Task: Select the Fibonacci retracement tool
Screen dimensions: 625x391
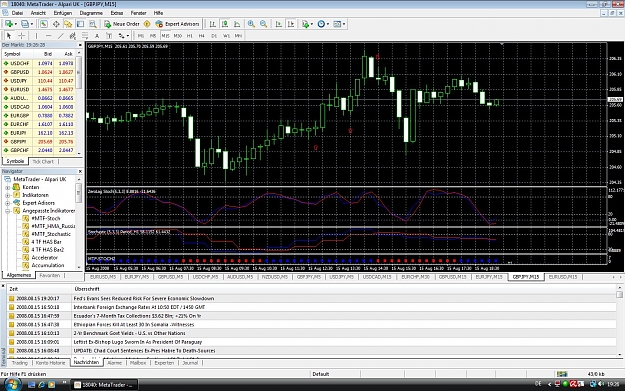Action: point(85,36)
